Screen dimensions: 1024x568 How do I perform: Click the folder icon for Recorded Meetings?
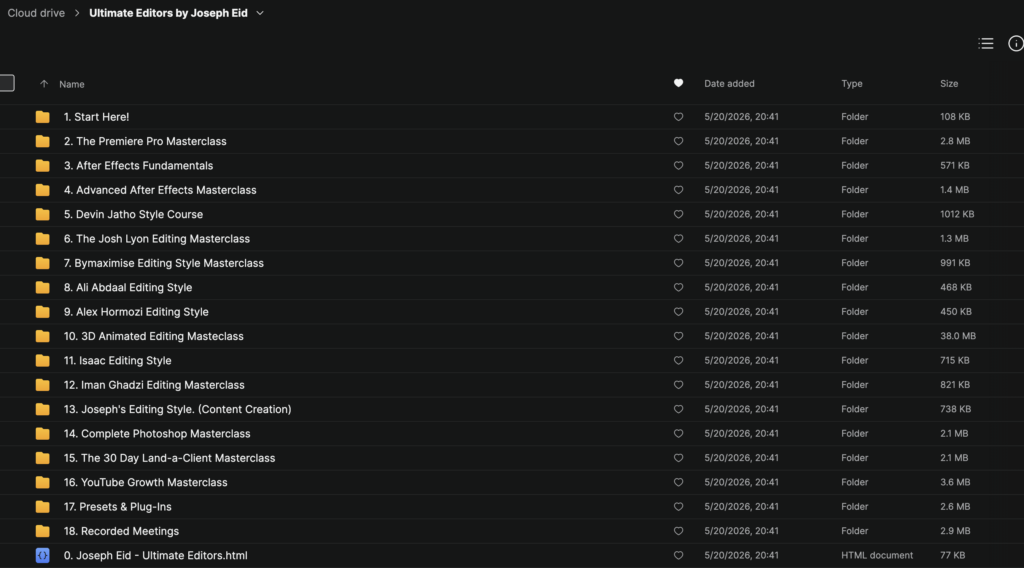click(42, 531)
